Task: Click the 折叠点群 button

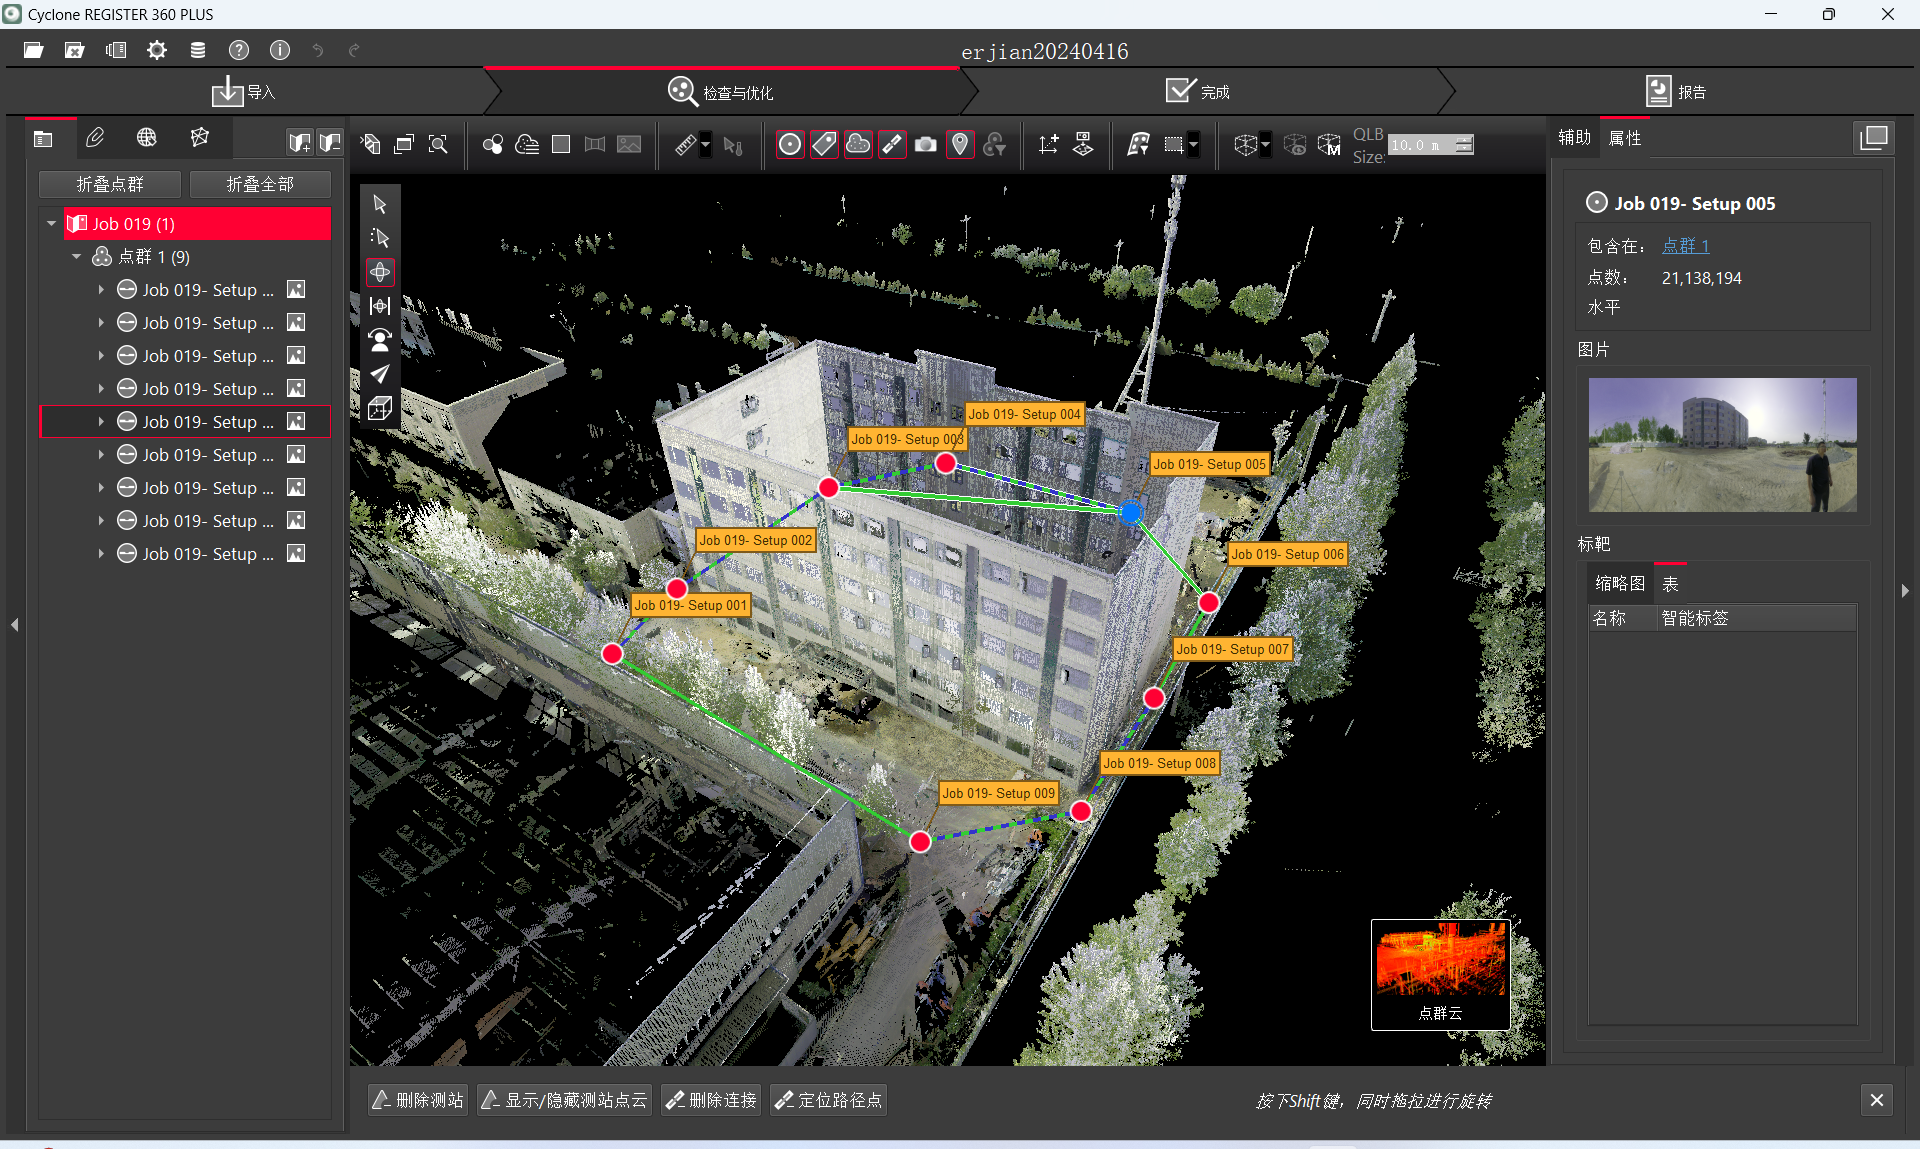Action: tap(110, 184)
